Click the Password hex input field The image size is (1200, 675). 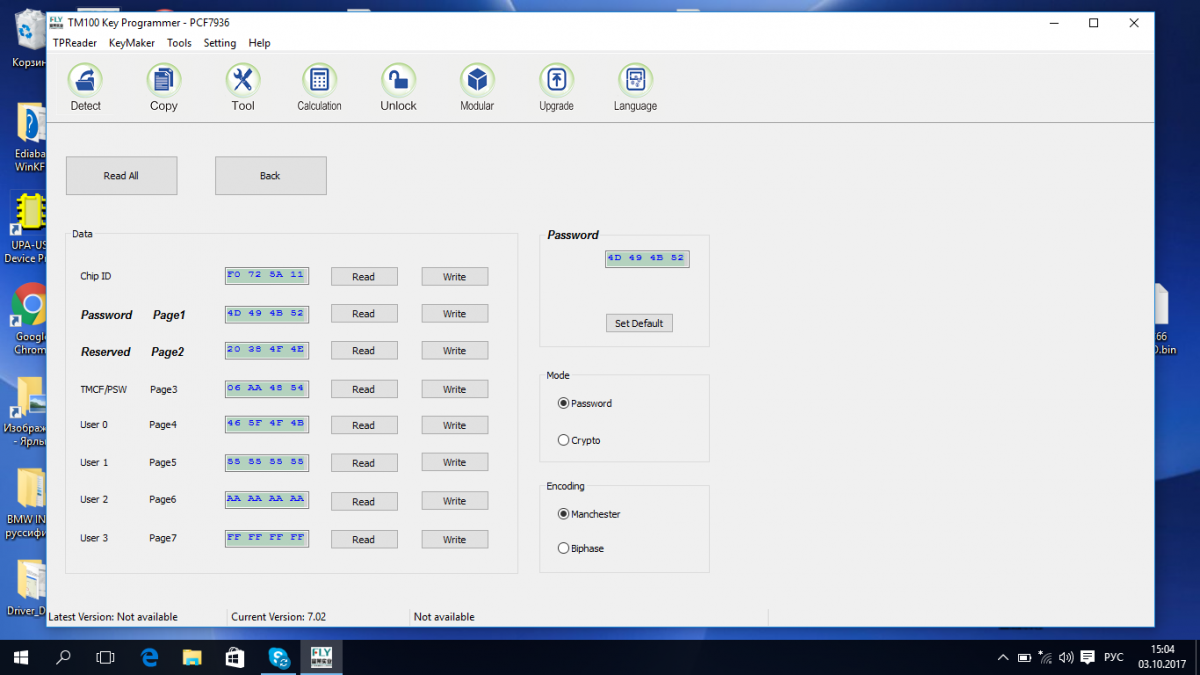pos(646,258)
